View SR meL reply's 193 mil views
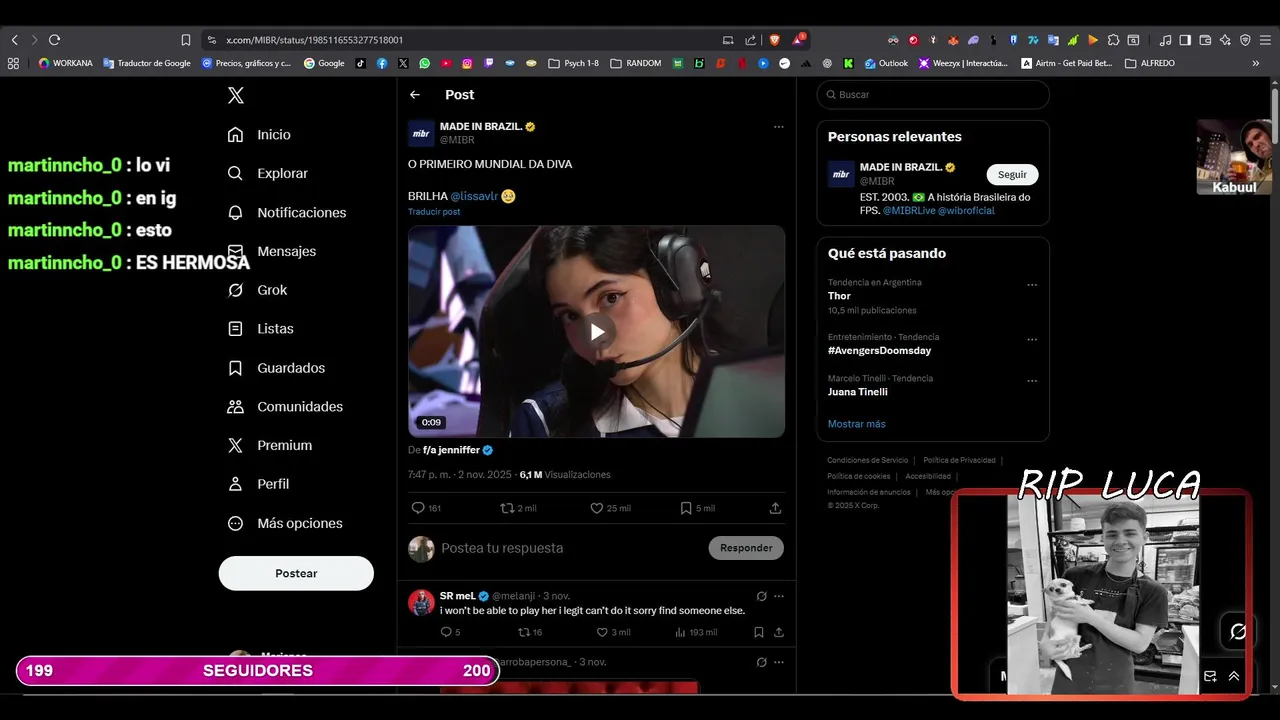1280x720 pixels. 696,632
